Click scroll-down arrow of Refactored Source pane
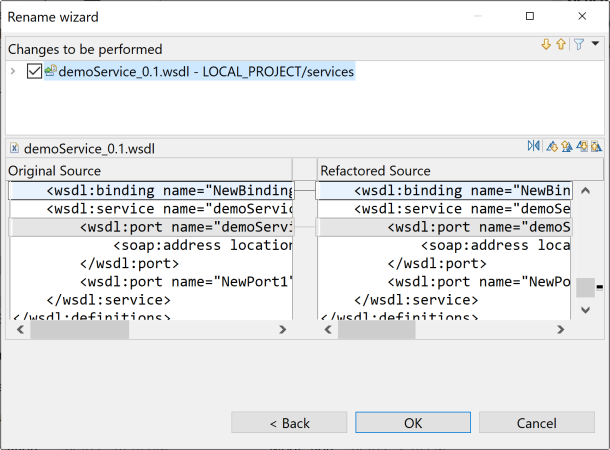Viewport: 610px width, 450px height. point(585,311)
